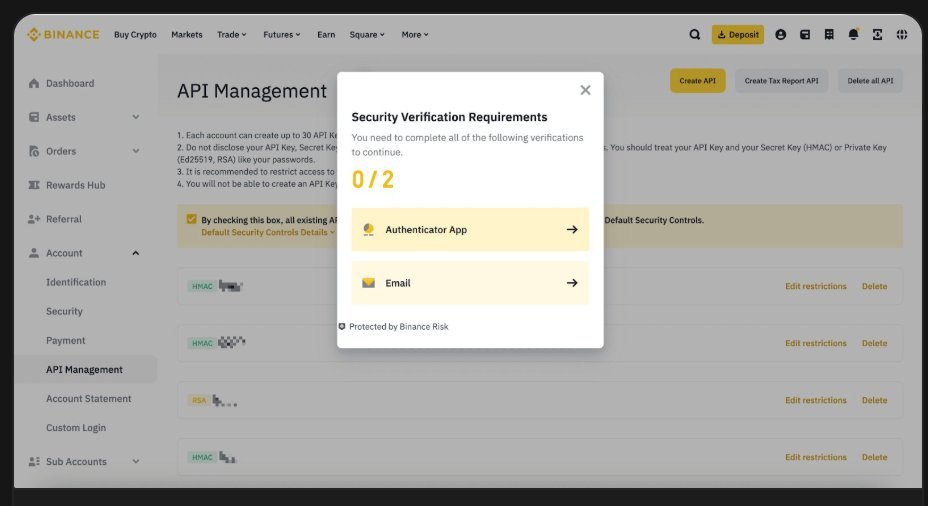
Task: Collapse the Account section chevron
Action: [136, 253]
